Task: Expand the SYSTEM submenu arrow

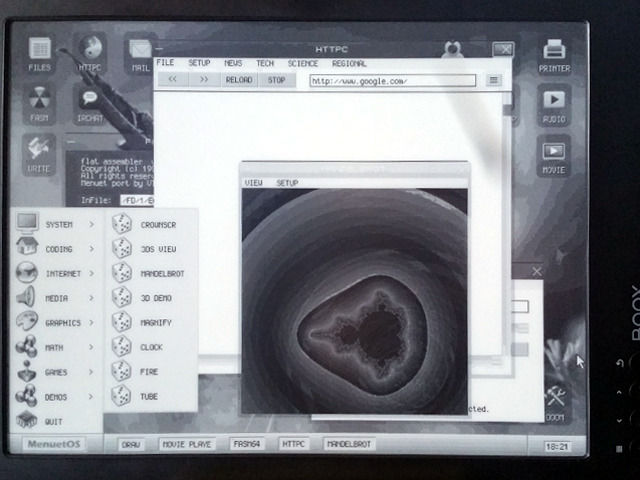Action: (x=91, y=224)
